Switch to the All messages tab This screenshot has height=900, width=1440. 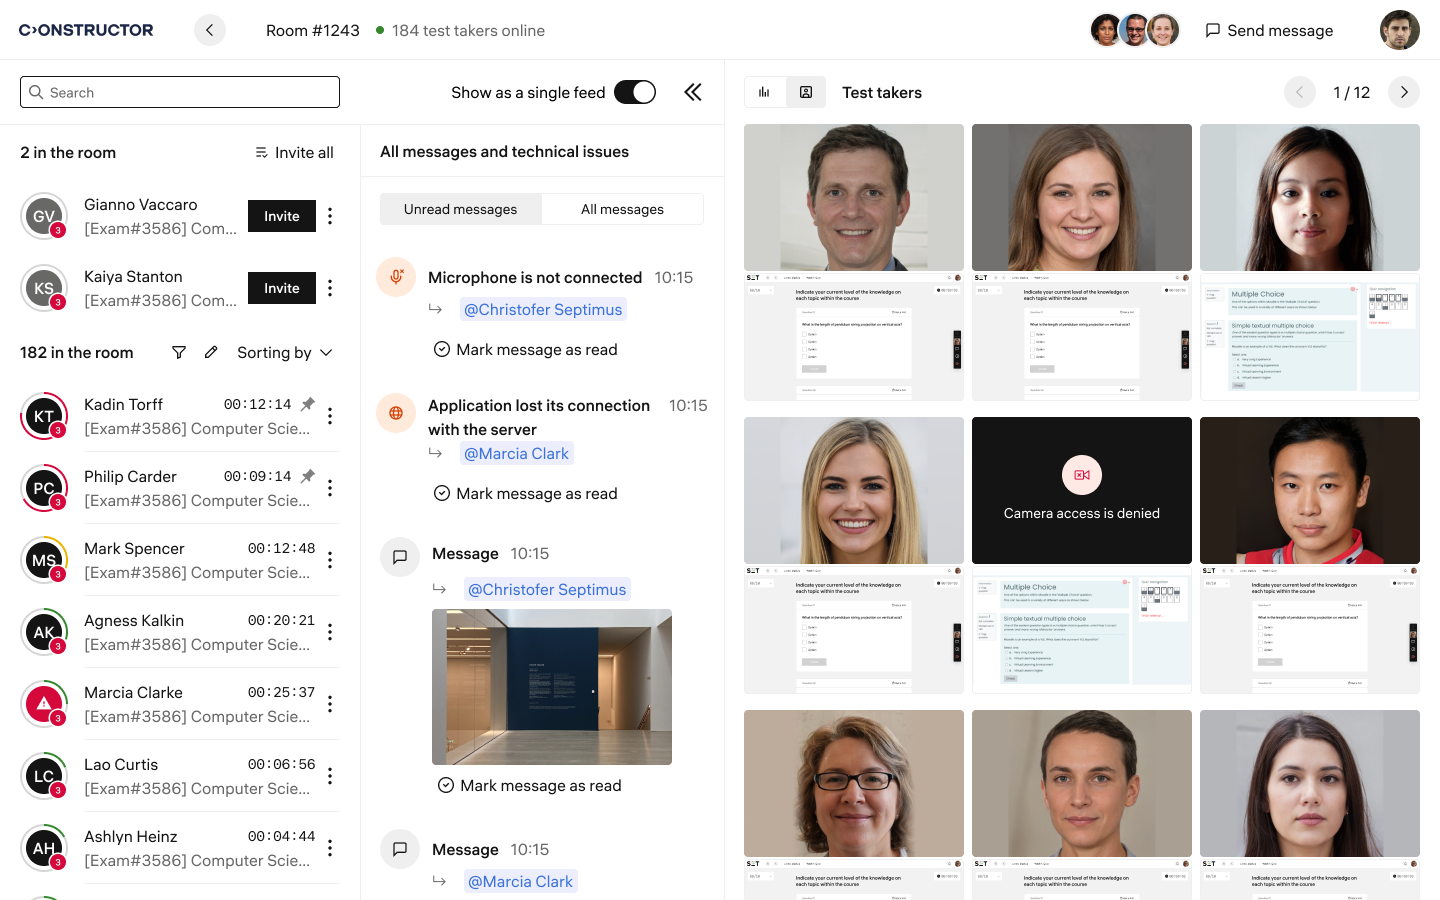tap(622, 209)
